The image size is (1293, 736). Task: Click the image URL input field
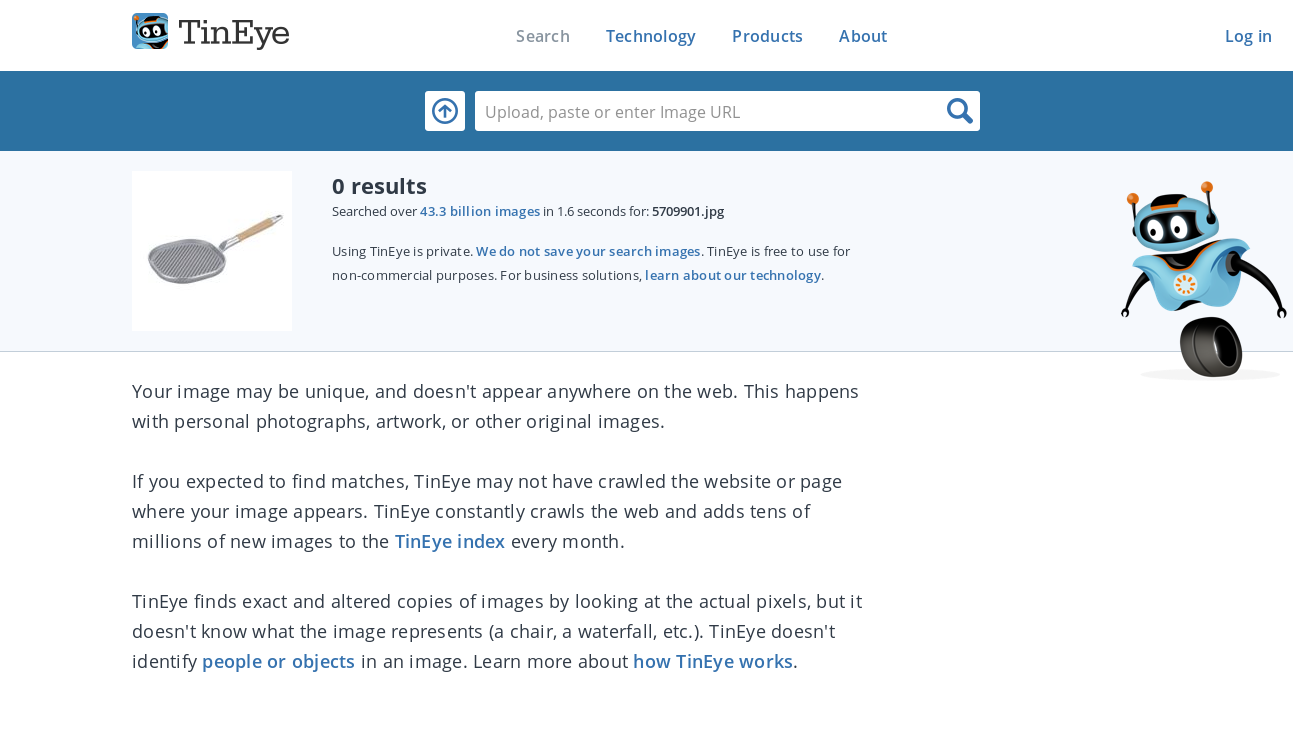click(x=700, y=110)
